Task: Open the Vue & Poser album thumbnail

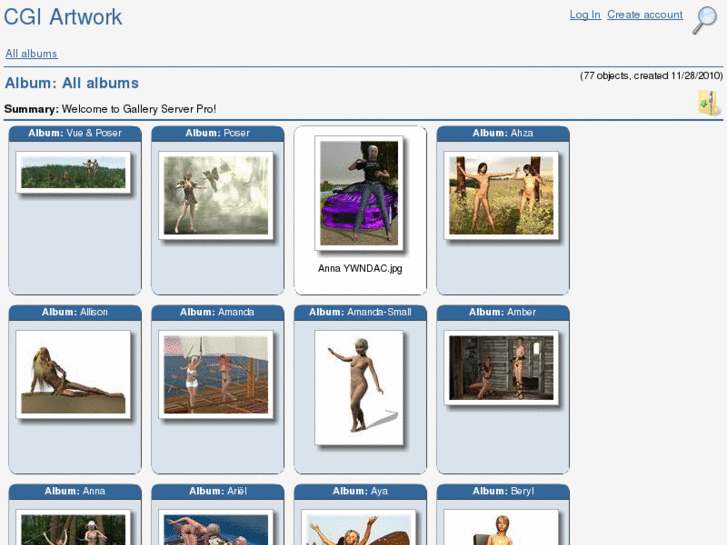Action: pos(73,173)
